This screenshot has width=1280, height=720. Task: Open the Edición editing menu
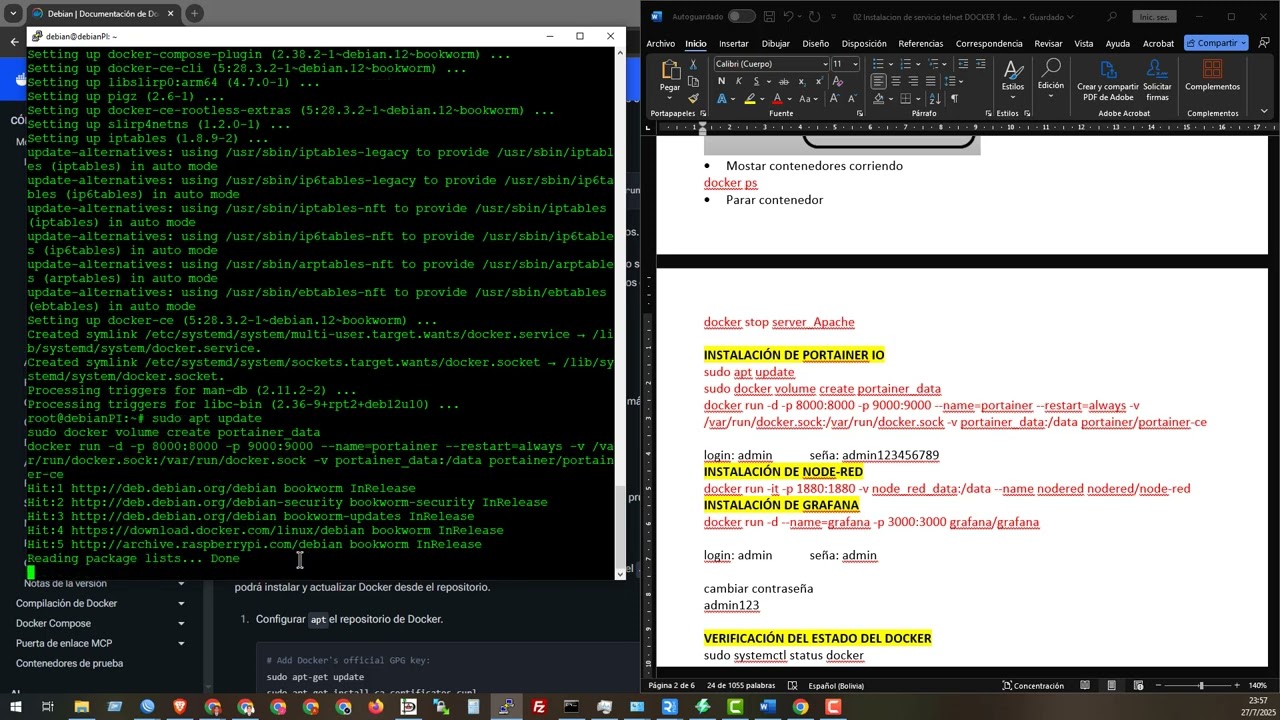(1050, 76)
